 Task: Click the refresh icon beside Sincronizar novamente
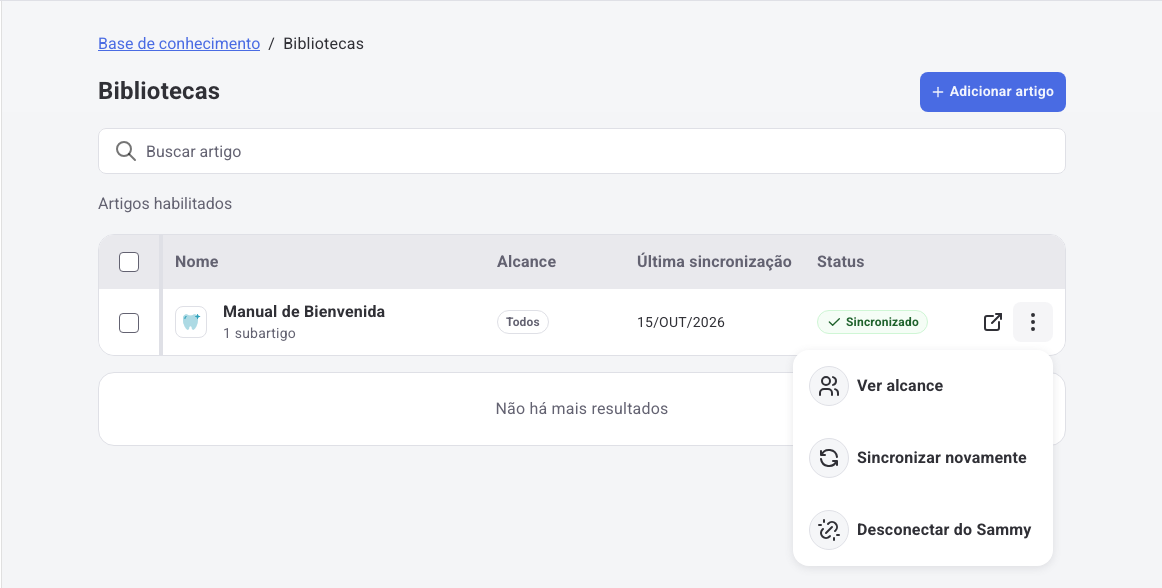pyautogui.click(x=829, y=457)
